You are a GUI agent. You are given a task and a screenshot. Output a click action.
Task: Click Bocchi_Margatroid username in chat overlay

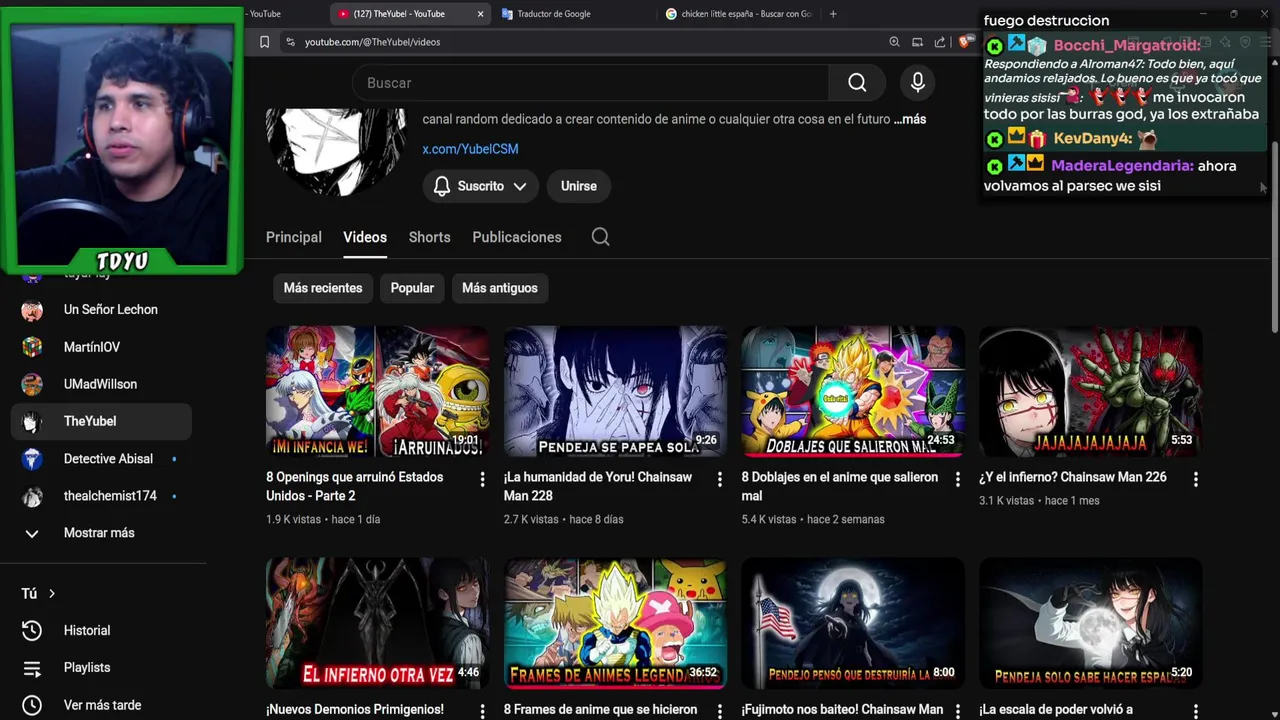click(x=1127, y=46)
